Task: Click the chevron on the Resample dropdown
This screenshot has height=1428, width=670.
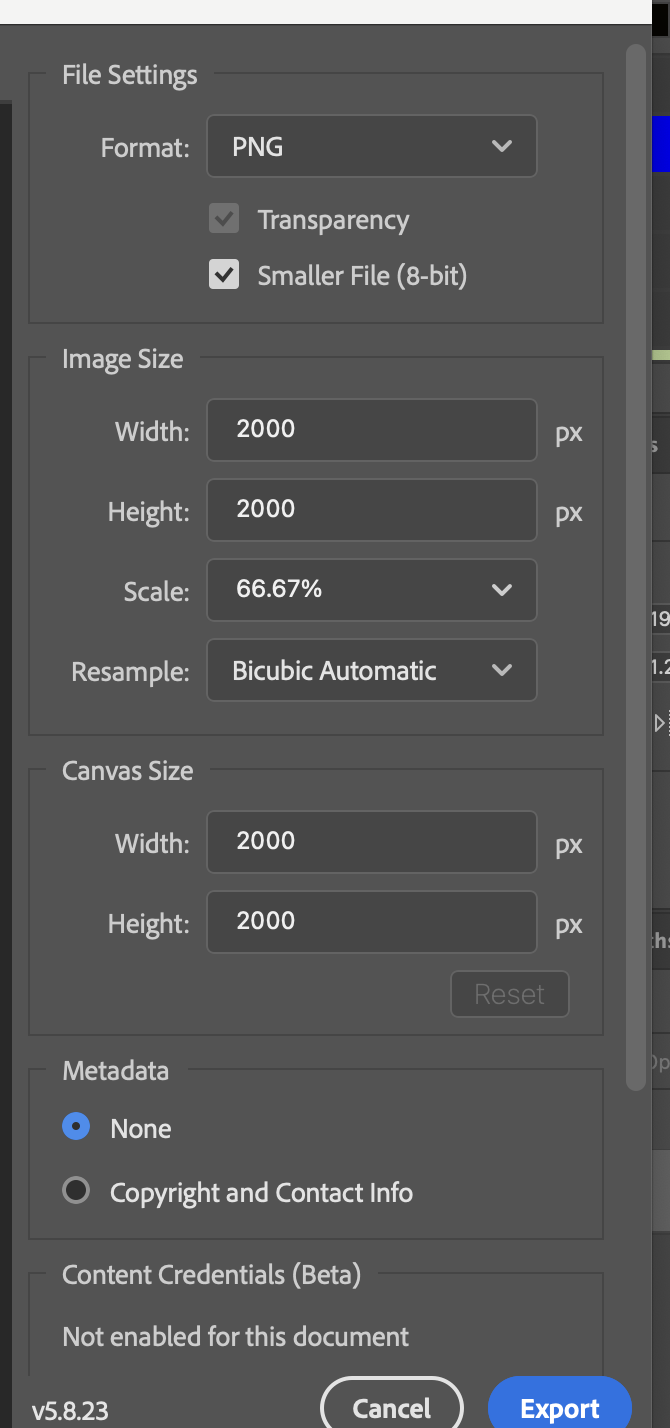Action: coord(503,670)
